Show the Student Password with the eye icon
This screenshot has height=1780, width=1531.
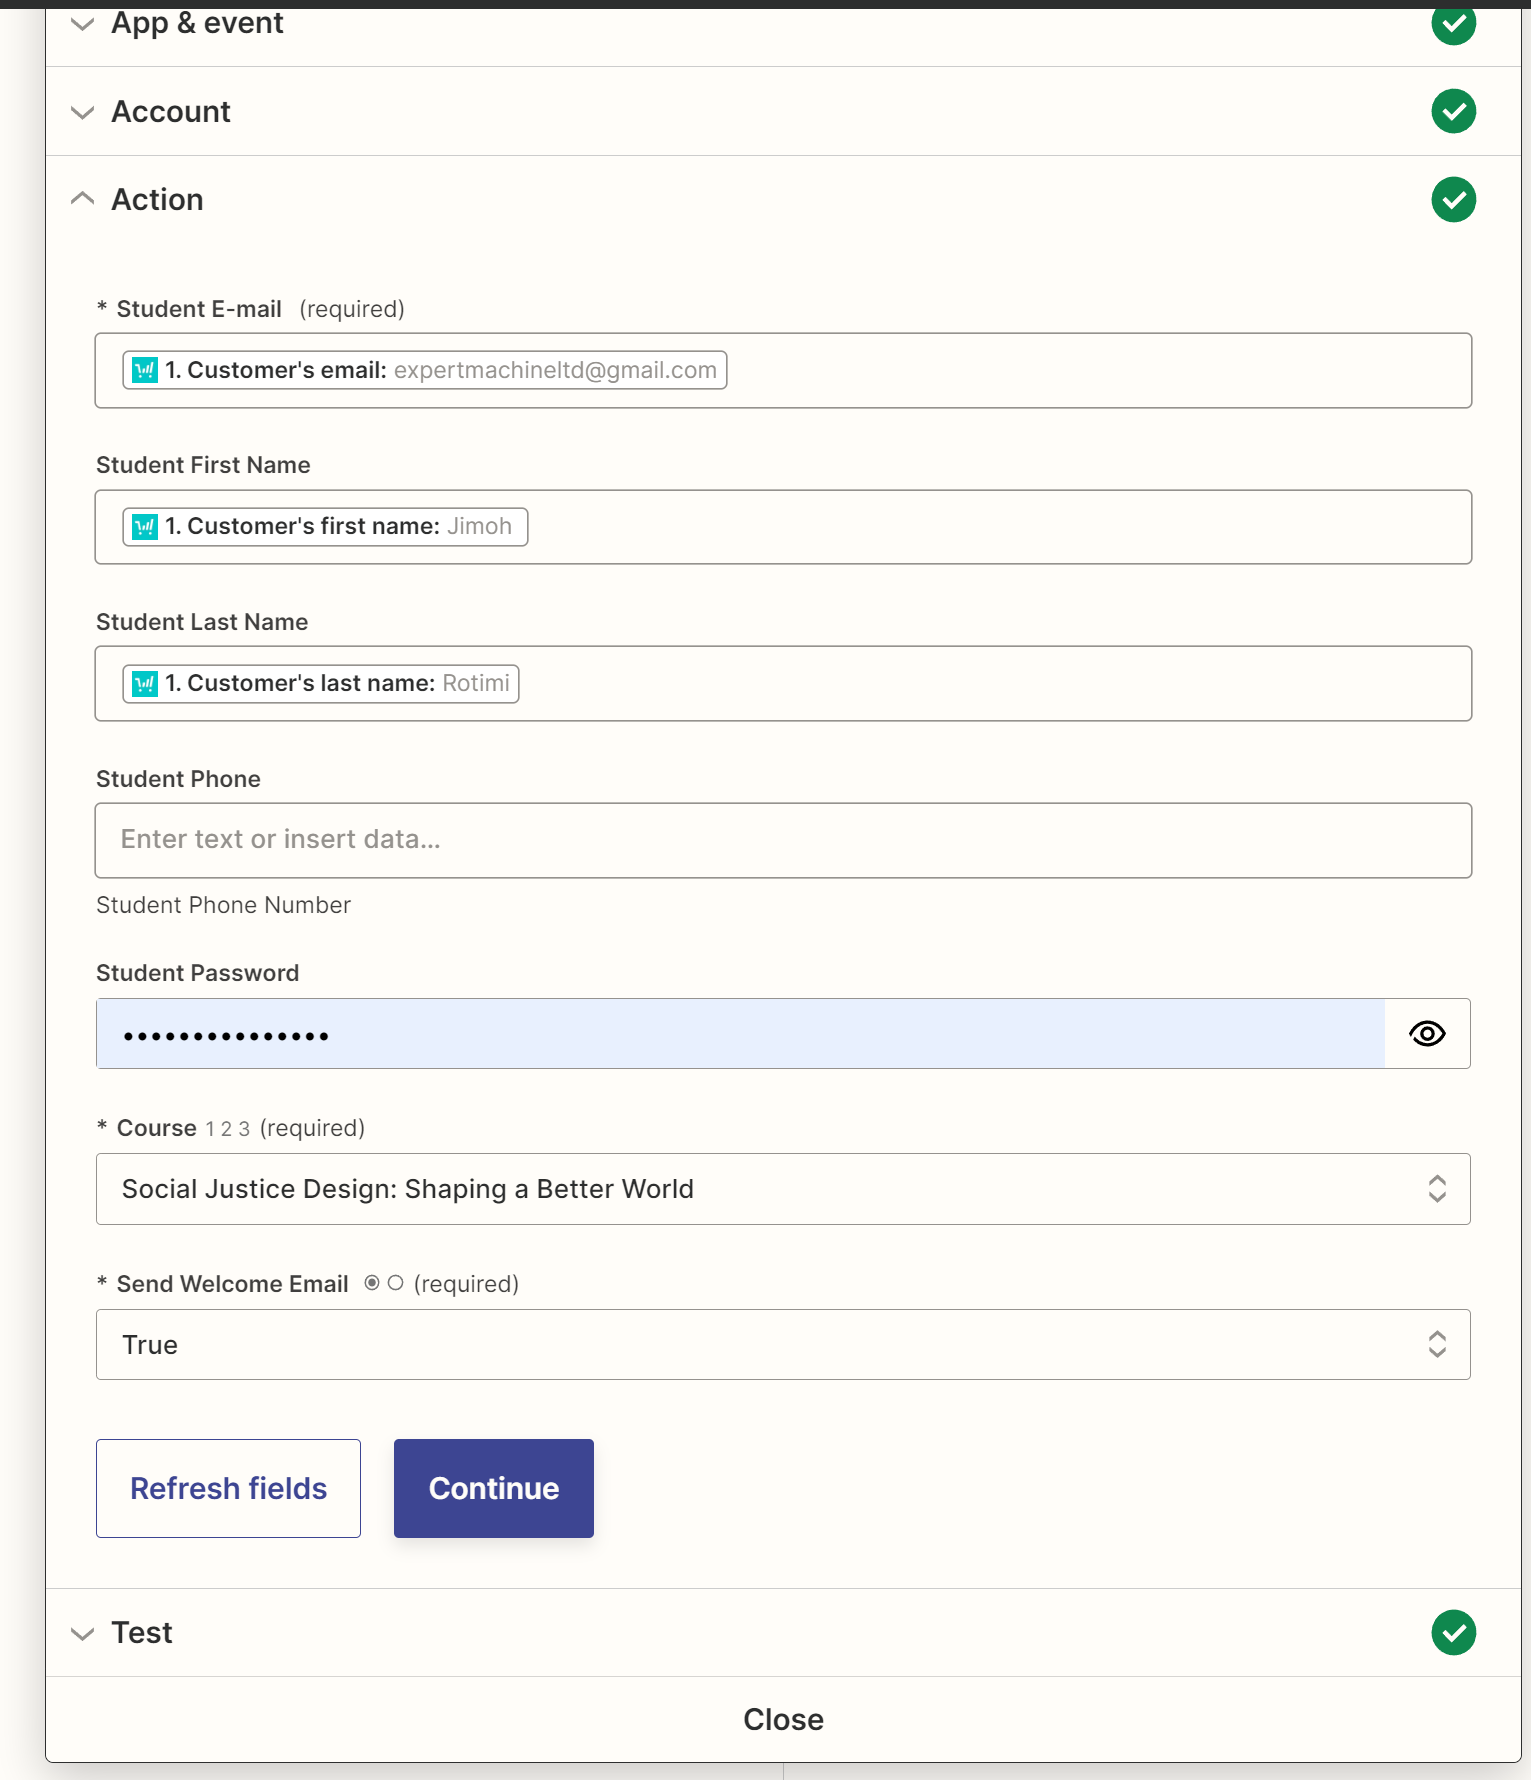pos(1427,1034)
